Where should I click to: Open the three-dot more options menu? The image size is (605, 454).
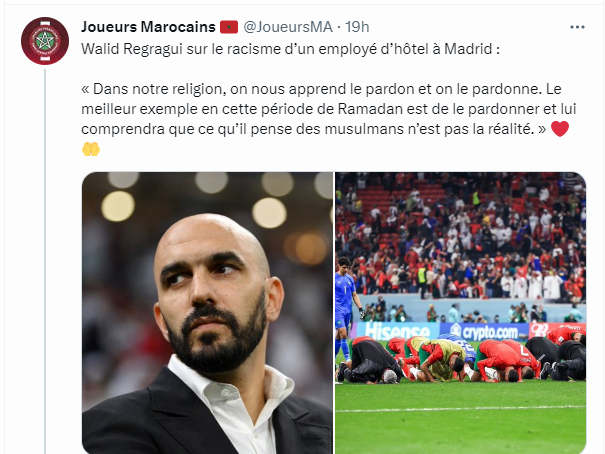click(x=577, y=27)
